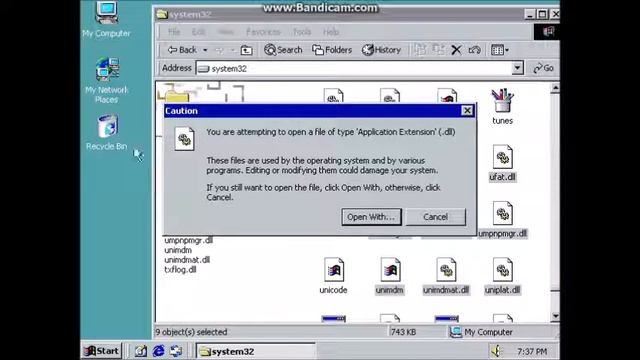
Task: Open the Recycle Bin desktop icon
Action: (107, 132)
